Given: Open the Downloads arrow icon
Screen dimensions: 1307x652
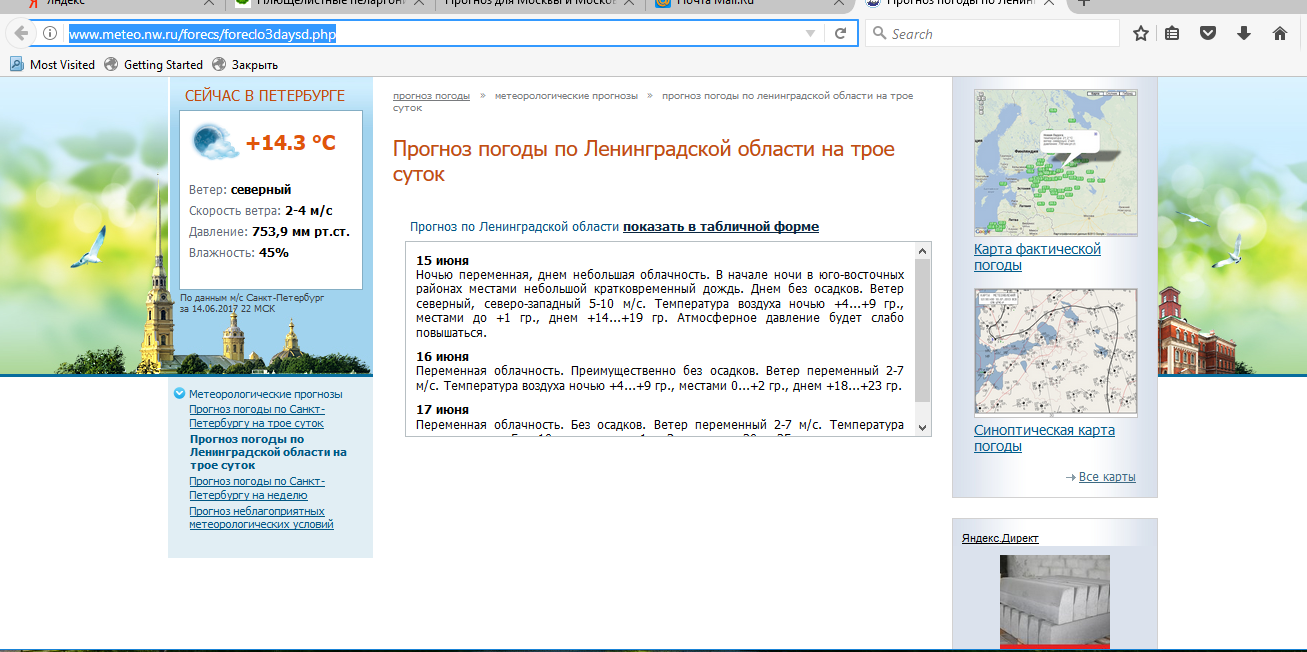Looking at the screenshot, I should click(1244, 34).
